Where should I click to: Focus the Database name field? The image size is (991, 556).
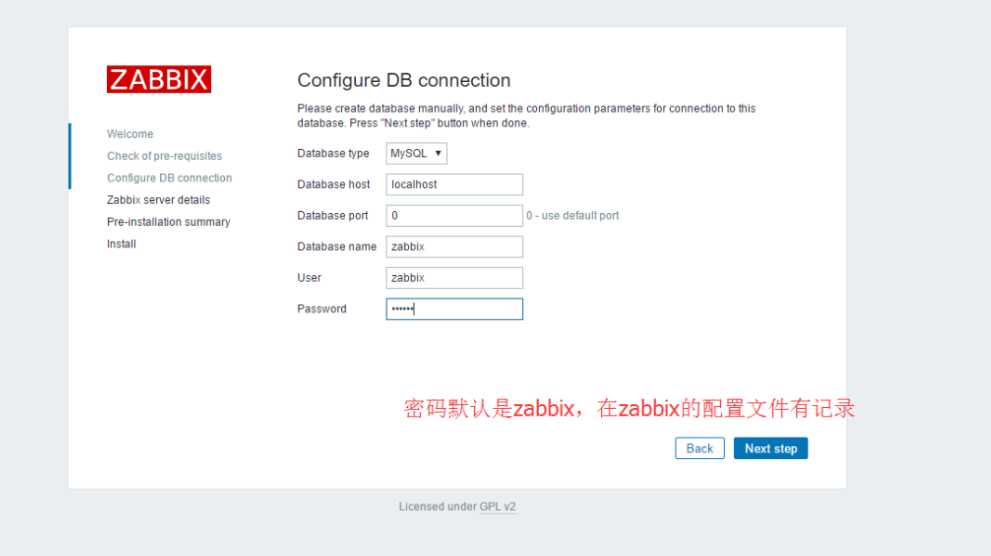point(454,246)
